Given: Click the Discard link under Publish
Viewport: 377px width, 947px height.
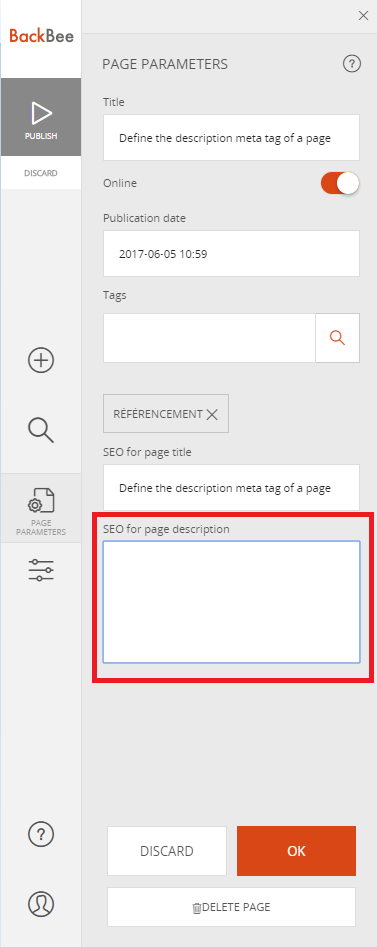Looking at the screenshot, I should point(41,173).
